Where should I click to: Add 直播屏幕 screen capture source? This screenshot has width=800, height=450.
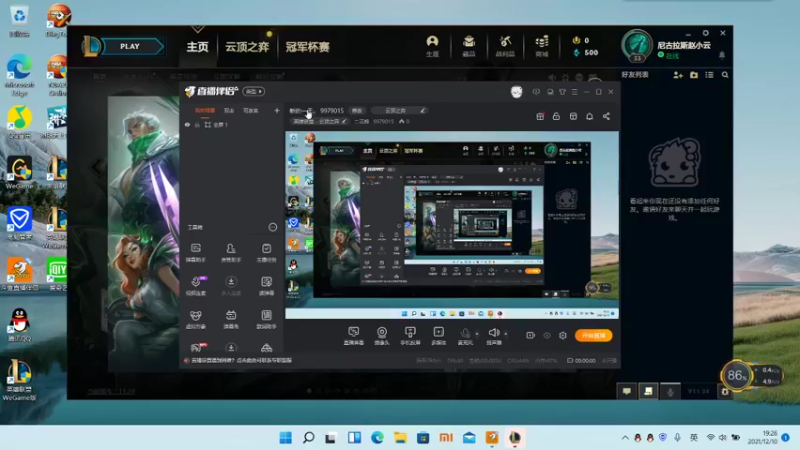pos(353,336)
